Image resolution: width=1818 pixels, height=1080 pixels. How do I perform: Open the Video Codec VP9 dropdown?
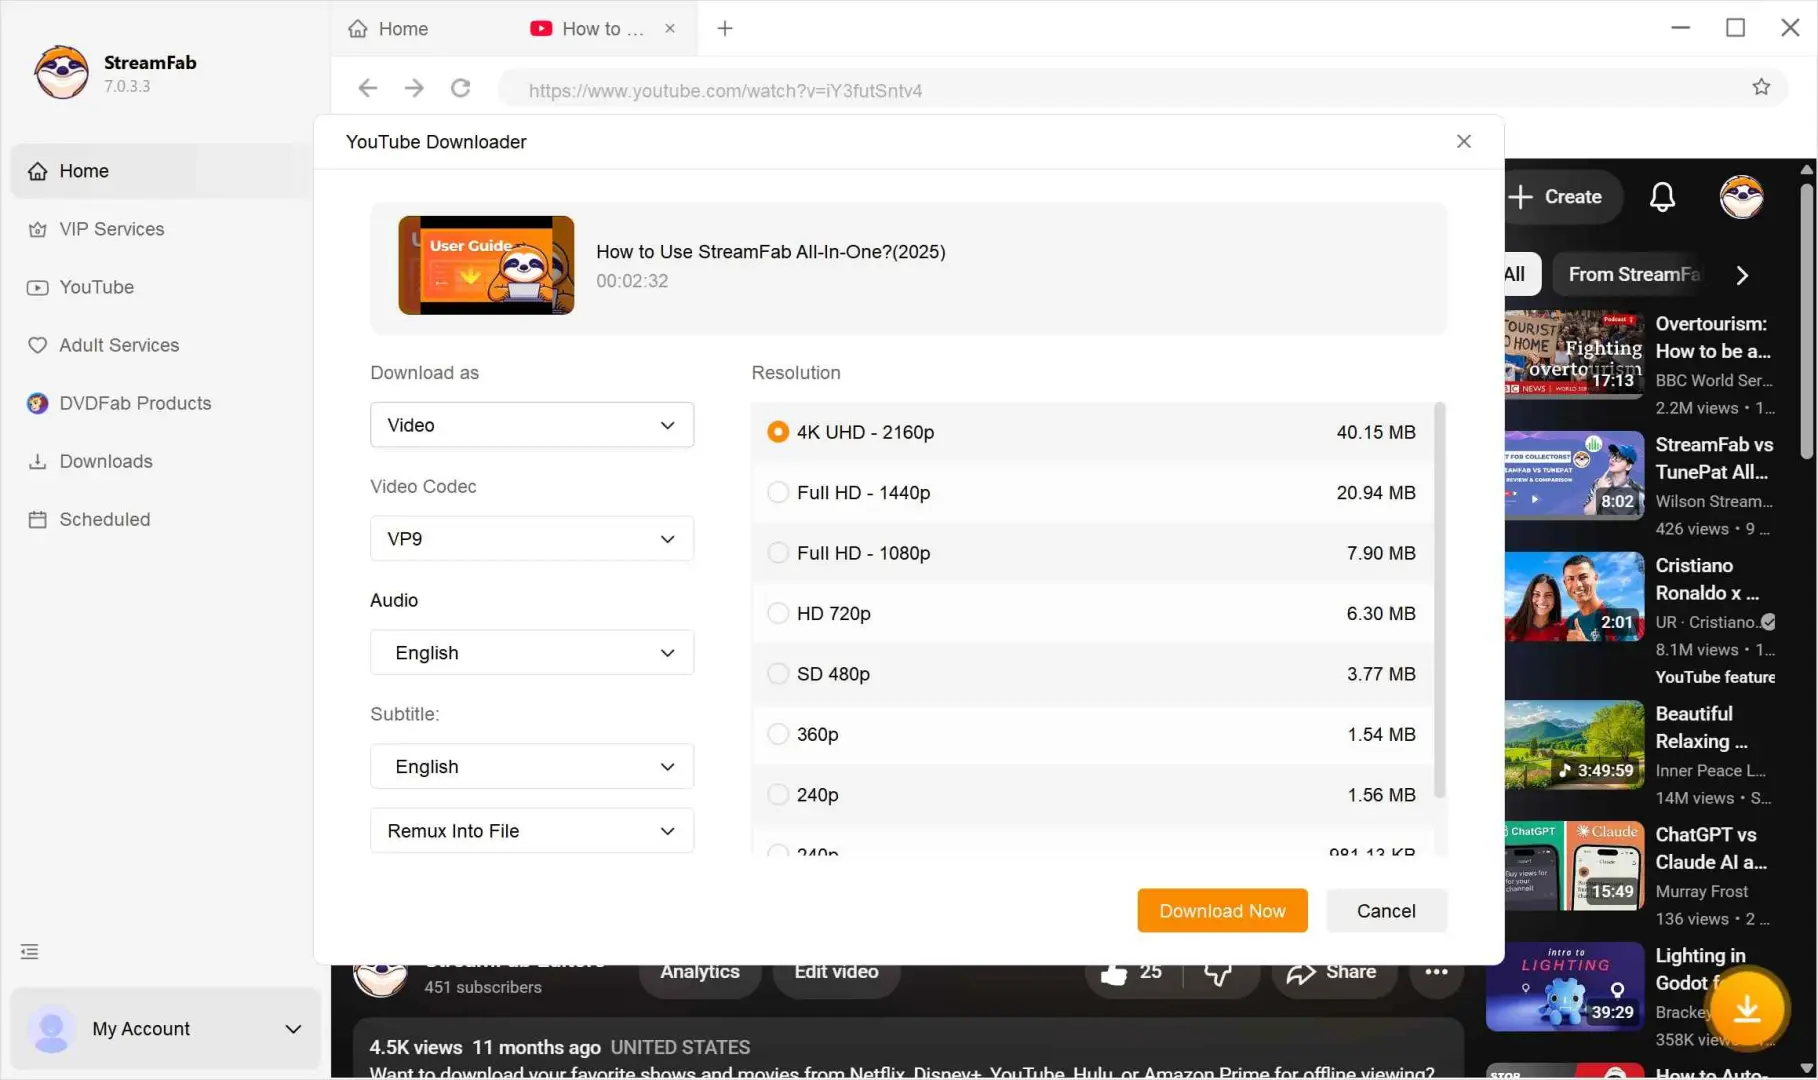click(x=532, y=539)
